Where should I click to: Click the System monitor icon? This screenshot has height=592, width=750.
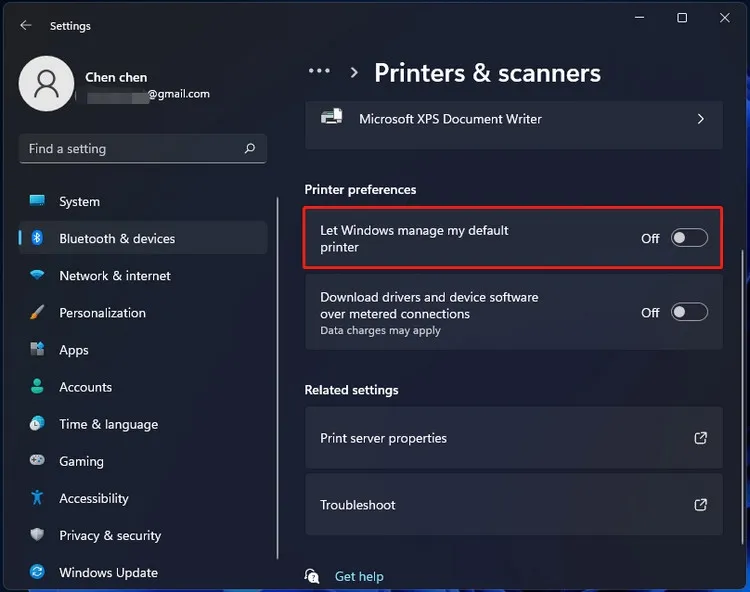point(37,200)
